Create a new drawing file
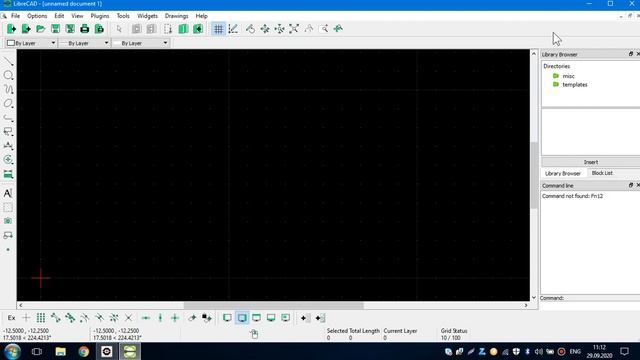This screenshot has height=360, width=640. 11,29
